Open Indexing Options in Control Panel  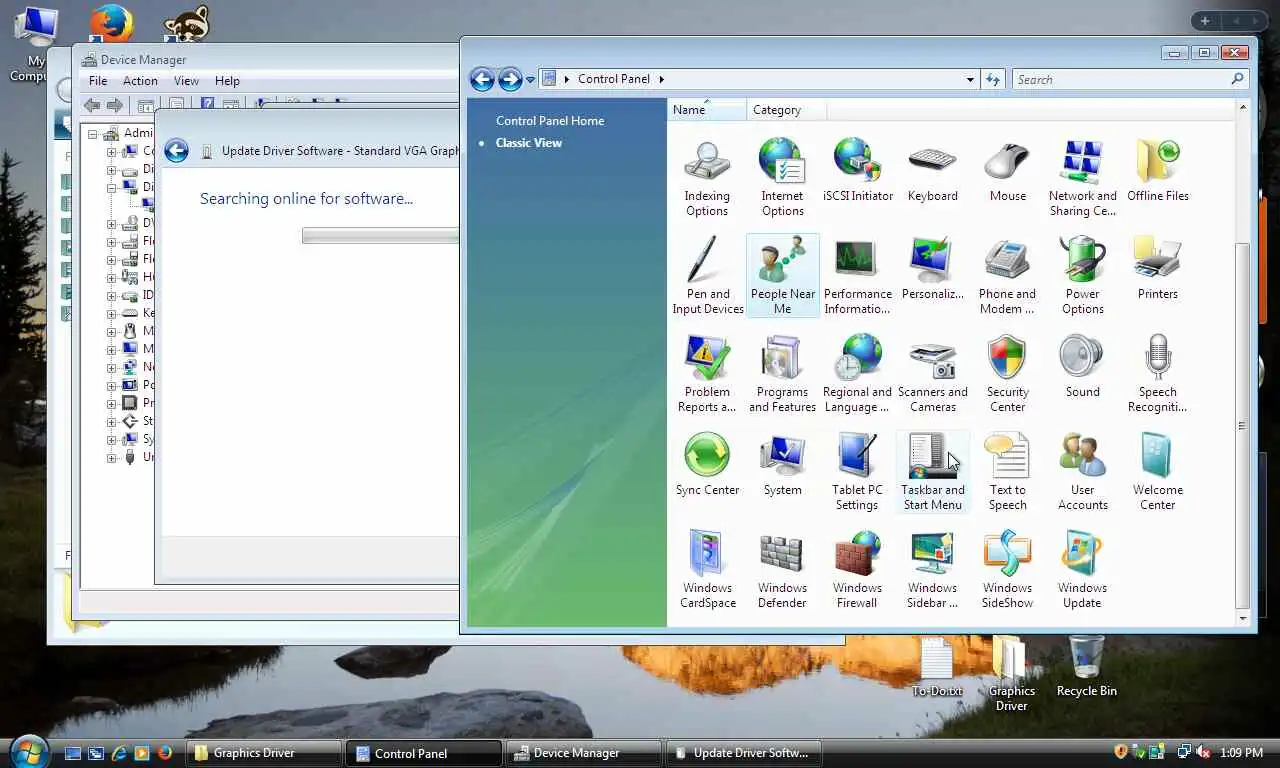[x=707, y=178]
